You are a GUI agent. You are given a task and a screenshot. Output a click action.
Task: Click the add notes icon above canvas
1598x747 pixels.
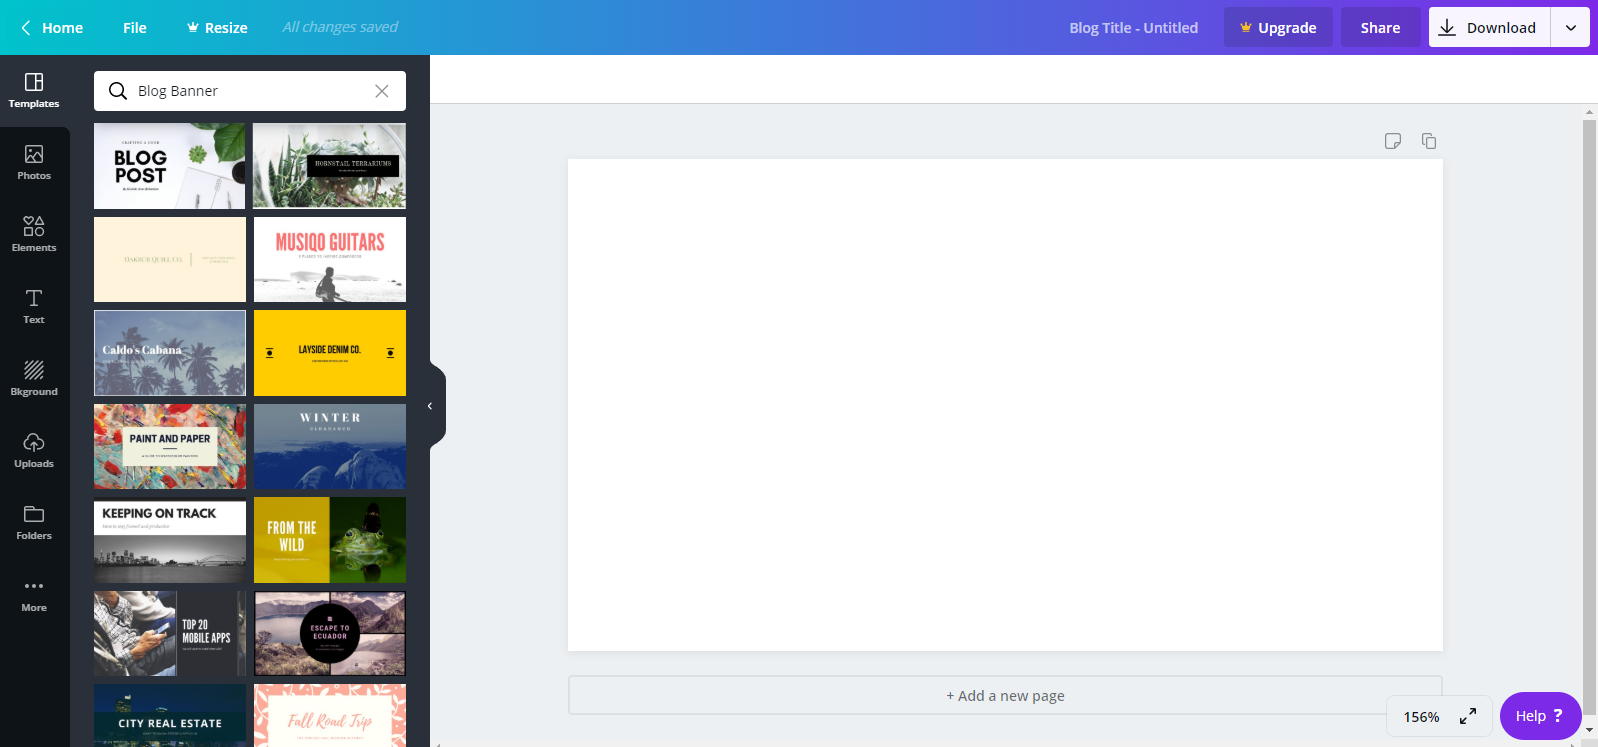[1393, 141]
